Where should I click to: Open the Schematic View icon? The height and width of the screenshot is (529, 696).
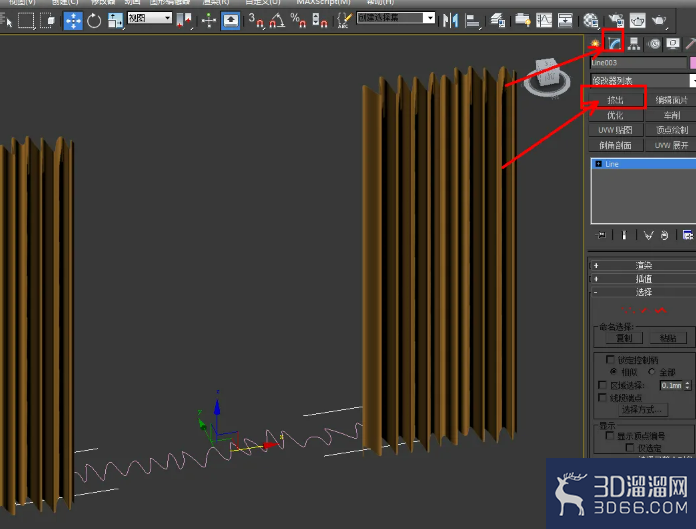[x=565, y=21]
